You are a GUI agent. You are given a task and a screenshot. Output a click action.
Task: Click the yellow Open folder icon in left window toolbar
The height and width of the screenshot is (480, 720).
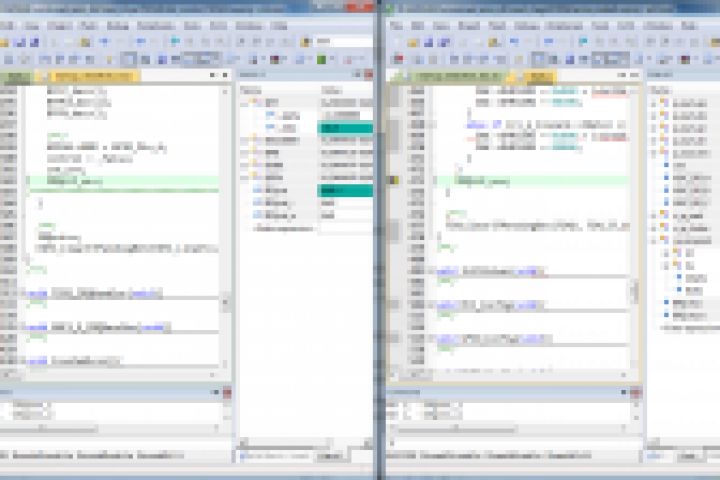4,43
